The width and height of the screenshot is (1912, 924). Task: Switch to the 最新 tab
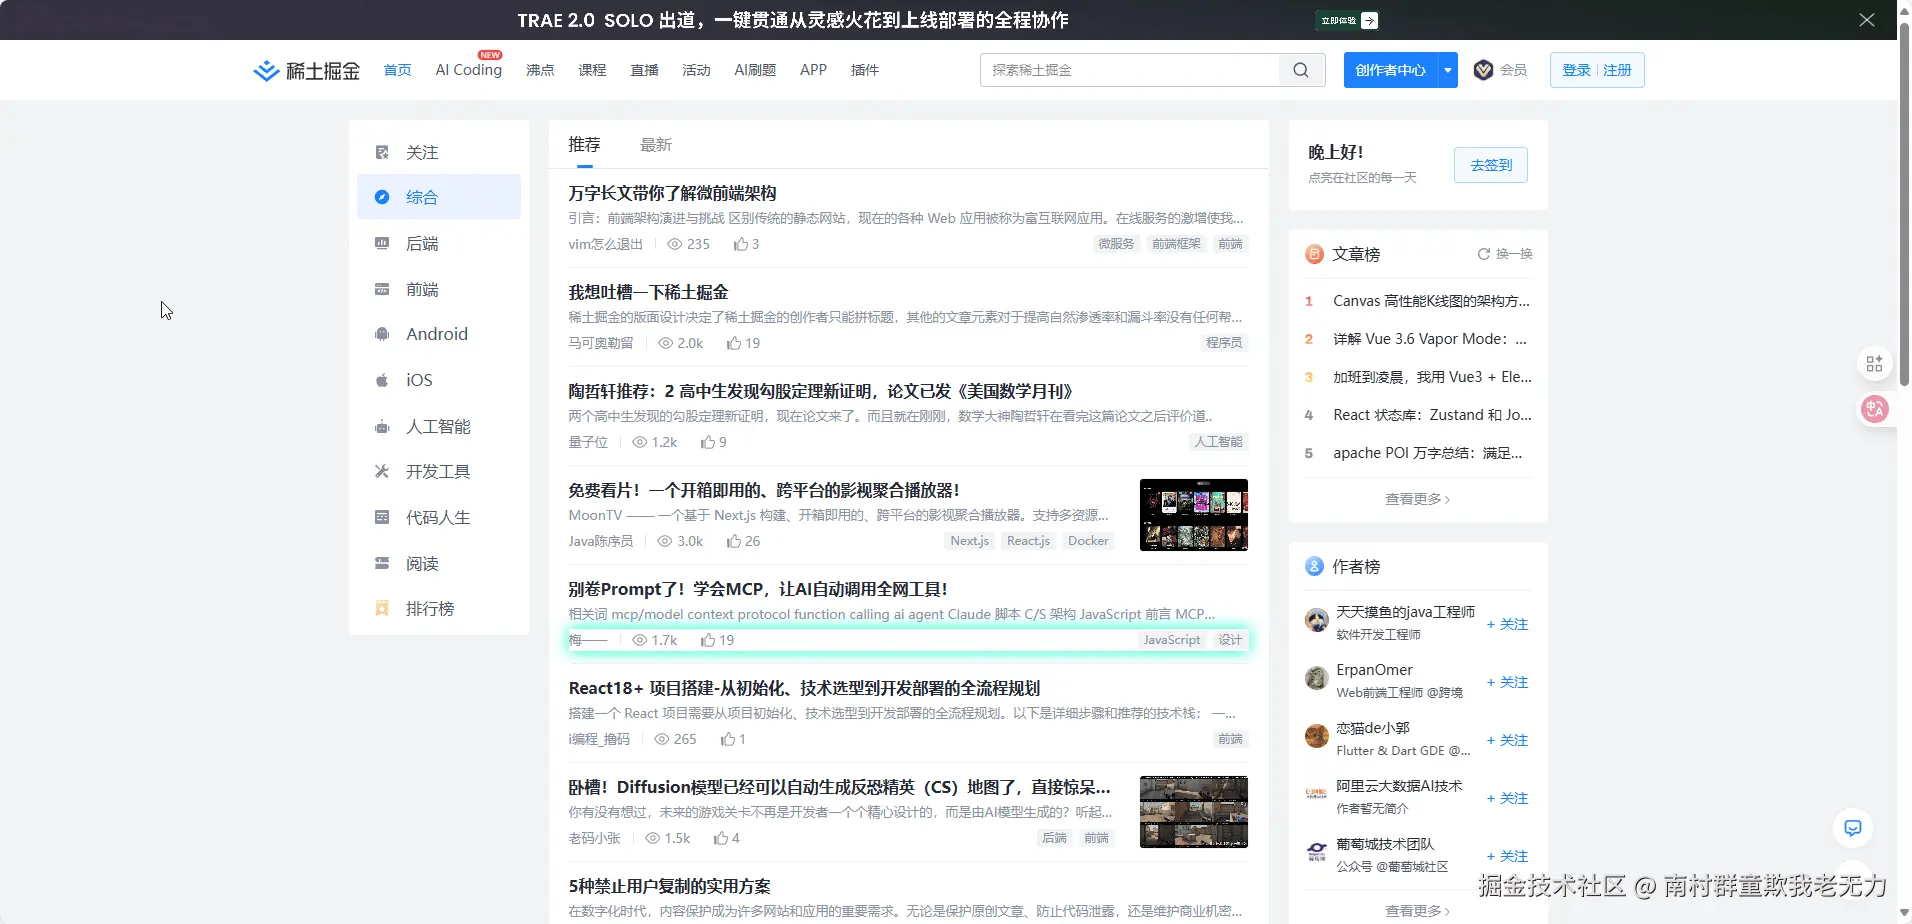[655, 145]
